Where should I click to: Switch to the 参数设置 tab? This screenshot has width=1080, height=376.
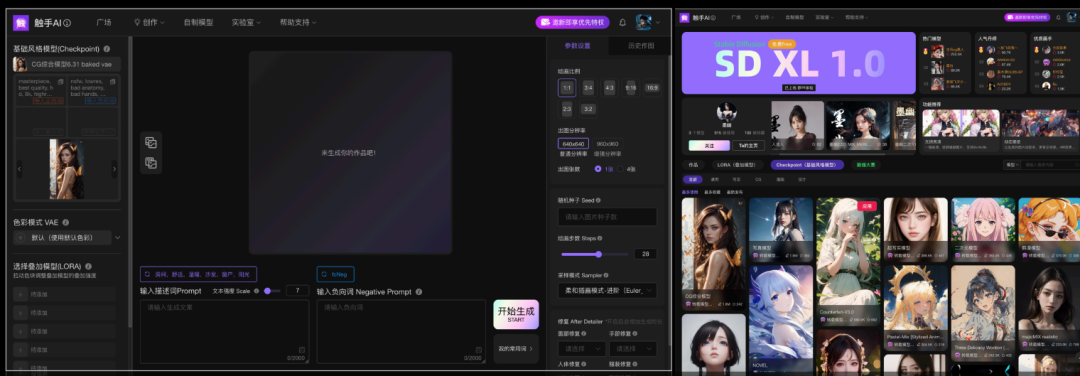[x=578, y=46]
